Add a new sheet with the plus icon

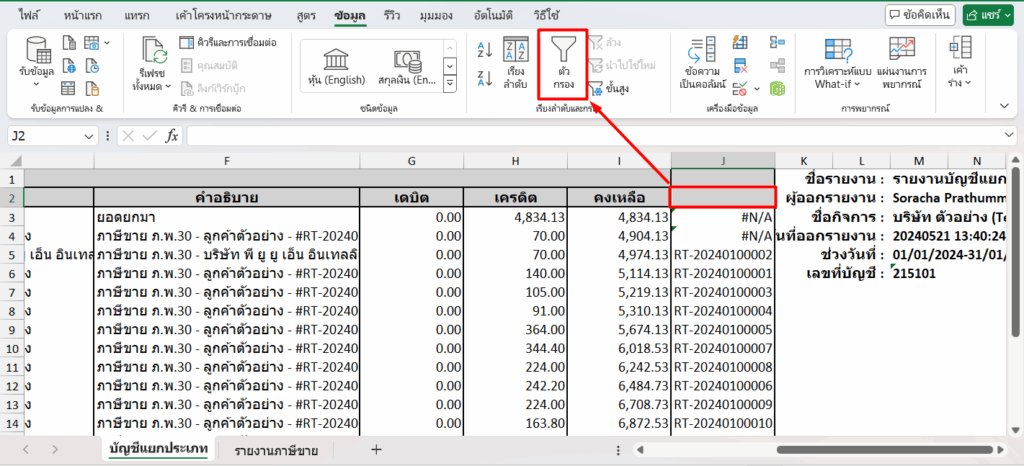[x=376, y=450]
